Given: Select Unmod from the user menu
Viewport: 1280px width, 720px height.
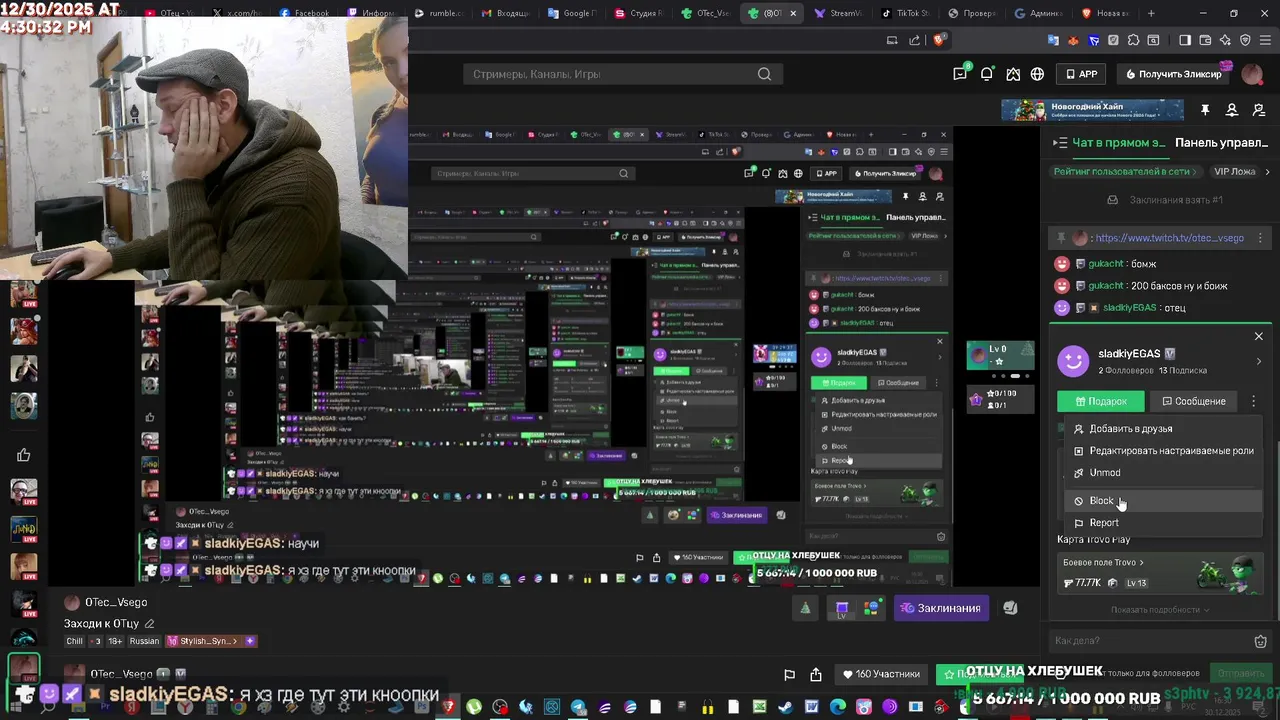Looking at the screenshot, I should (x=1165, y=473).
